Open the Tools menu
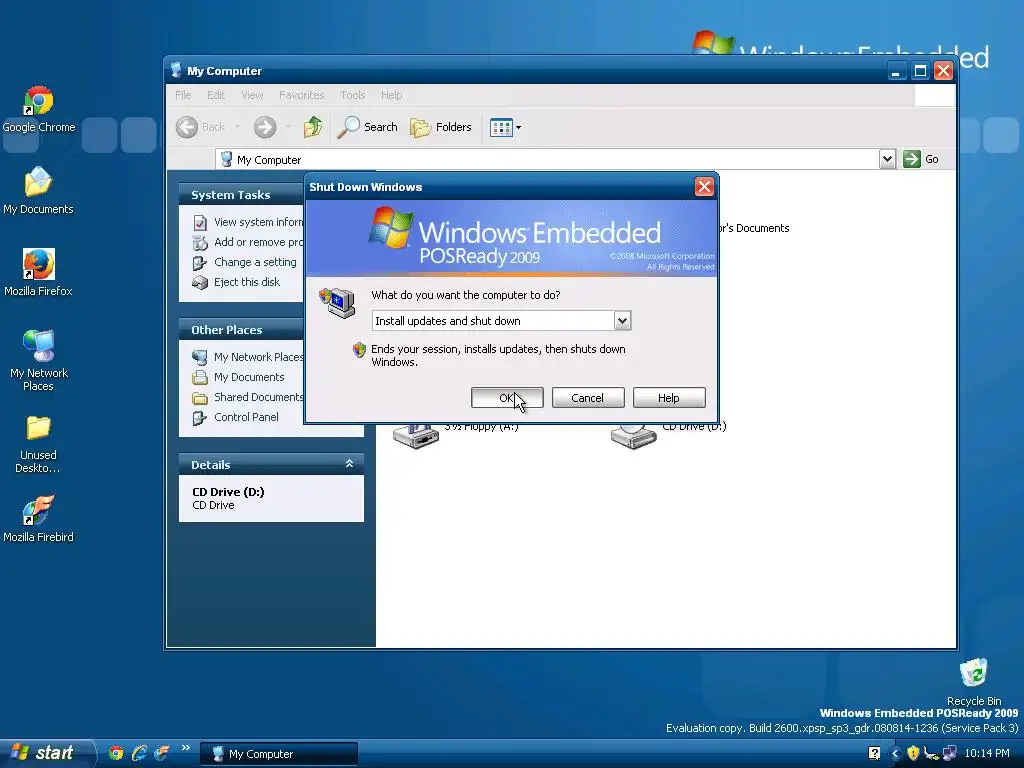 353,95
